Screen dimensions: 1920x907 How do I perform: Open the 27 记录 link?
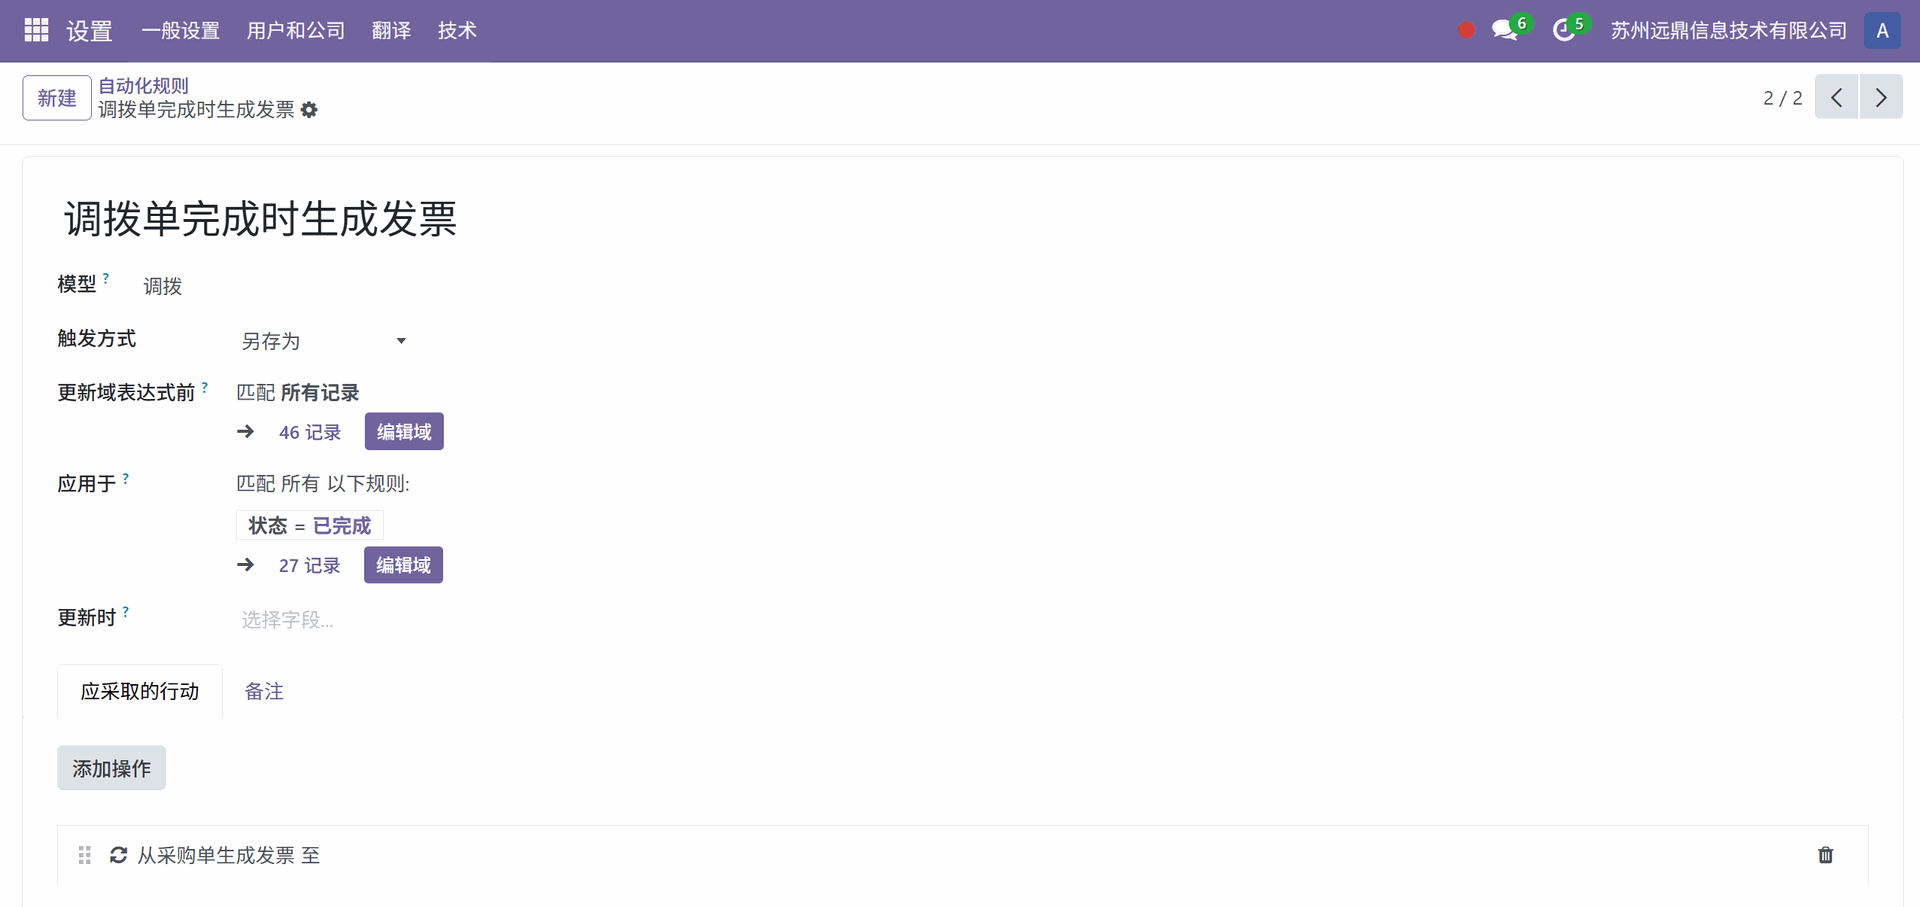pos(309,566)
